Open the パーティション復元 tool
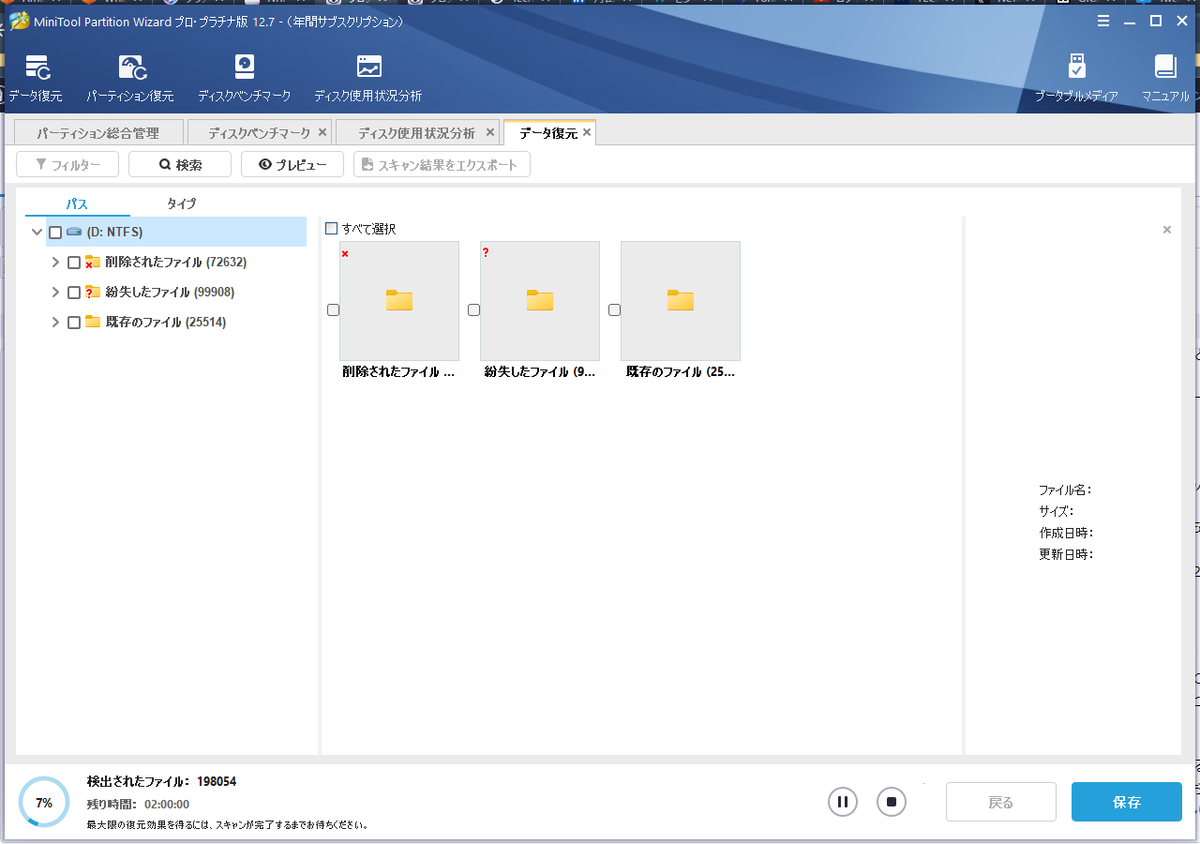This screenshot has height=844, width=1200. coord(130,80)
